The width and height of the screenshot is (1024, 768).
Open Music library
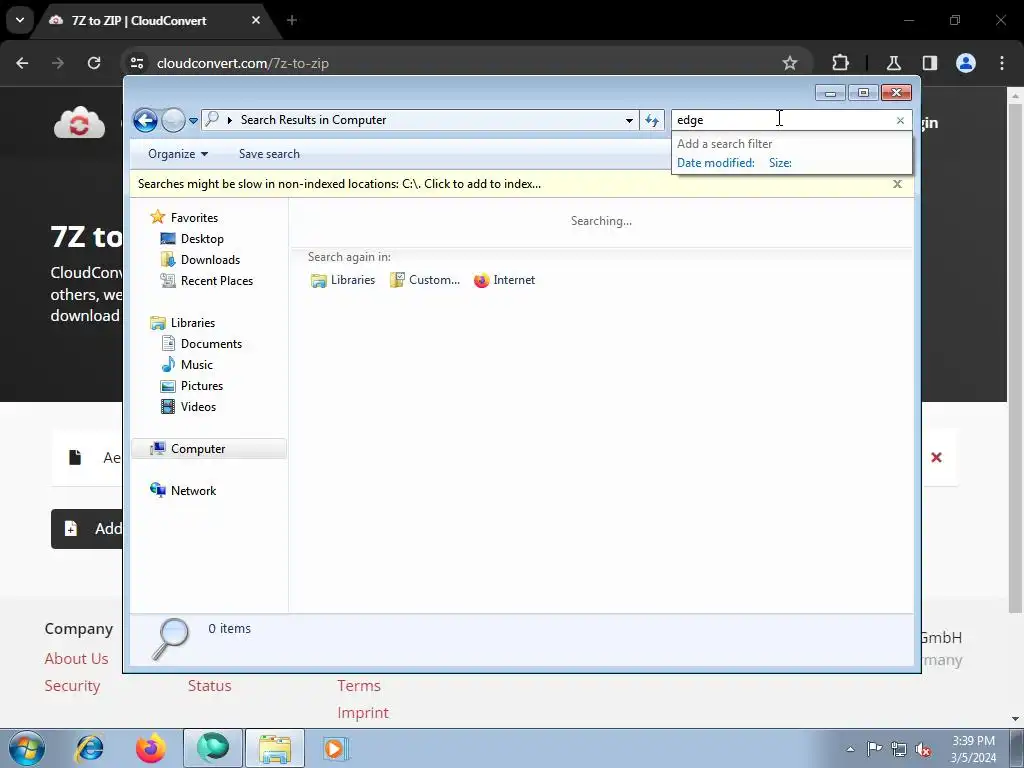click(x=187, y=365)
